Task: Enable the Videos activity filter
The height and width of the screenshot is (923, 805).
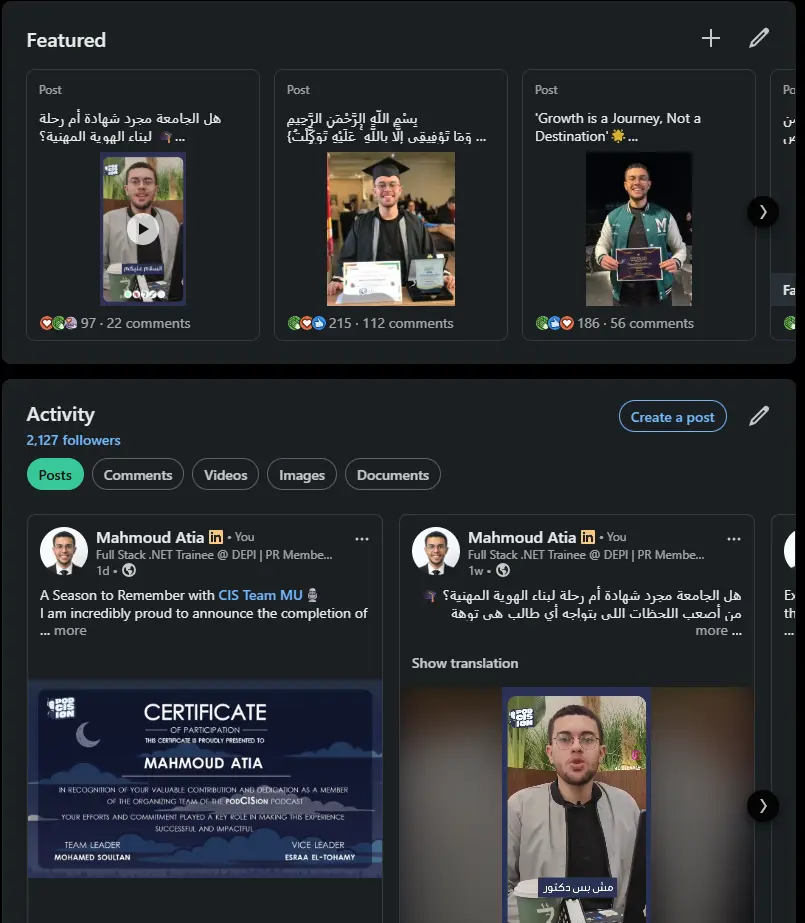Action: pyautogui.click(x=224, y=474)
